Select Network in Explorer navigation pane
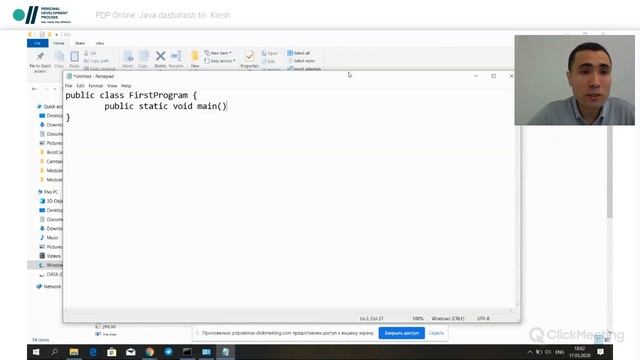 point(49,287)
